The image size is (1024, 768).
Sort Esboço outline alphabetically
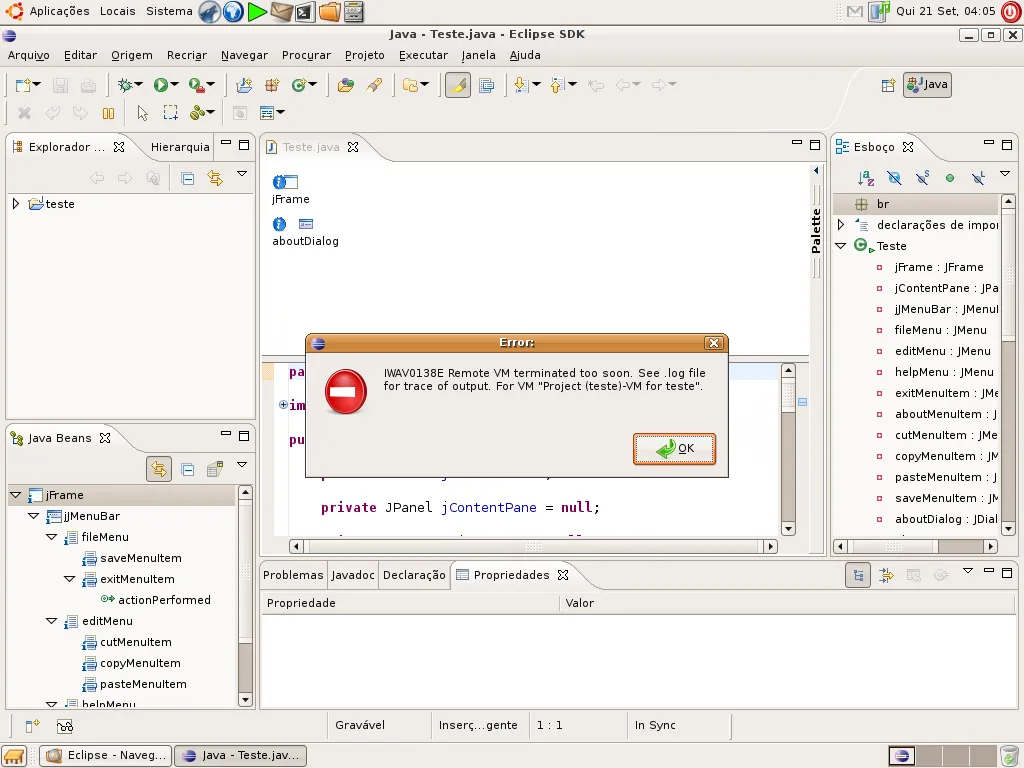[866, 178]
